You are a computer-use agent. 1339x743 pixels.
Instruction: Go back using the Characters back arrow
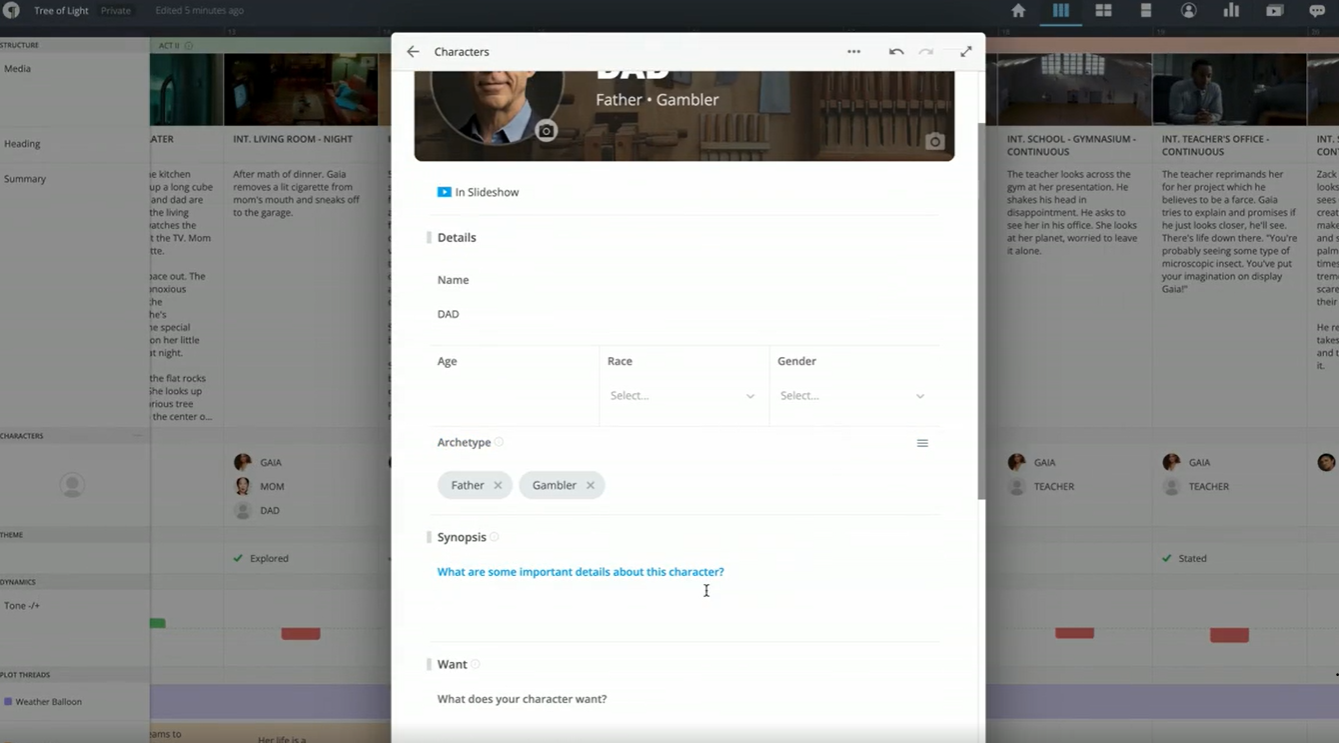[x=413, y=51]
